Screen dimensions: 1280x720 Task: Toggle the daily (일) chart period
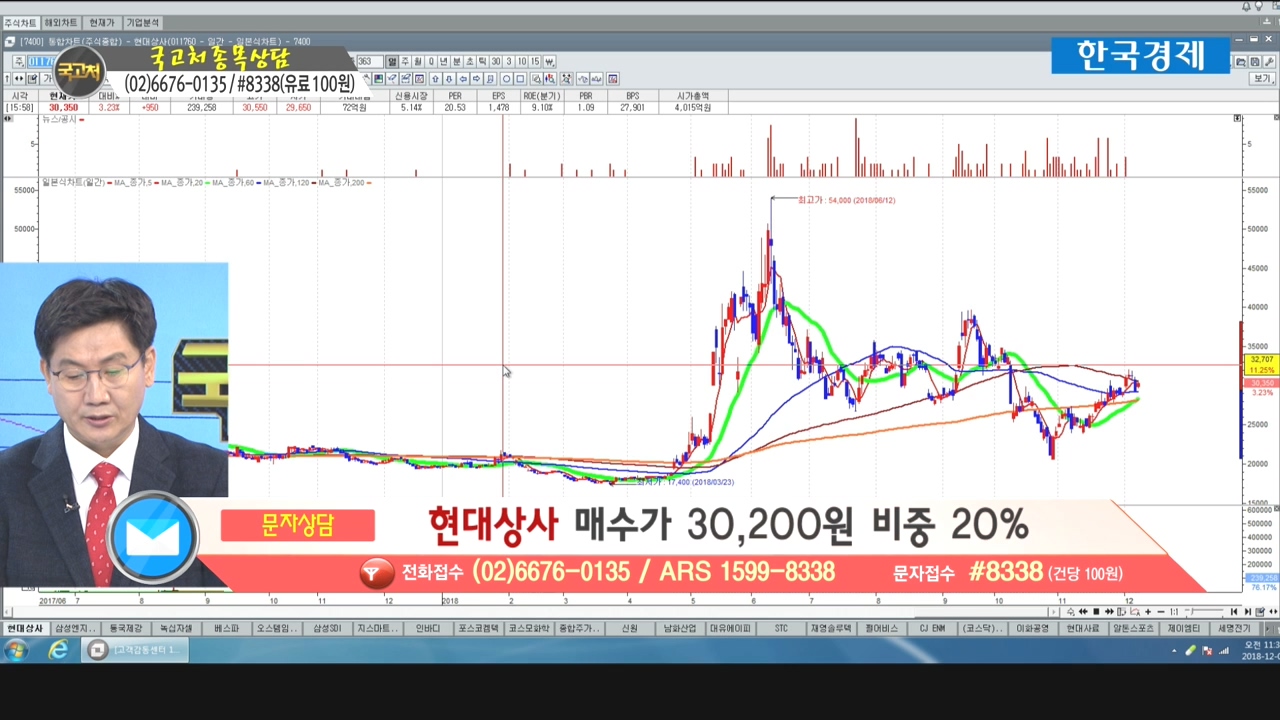pos(392,62)
